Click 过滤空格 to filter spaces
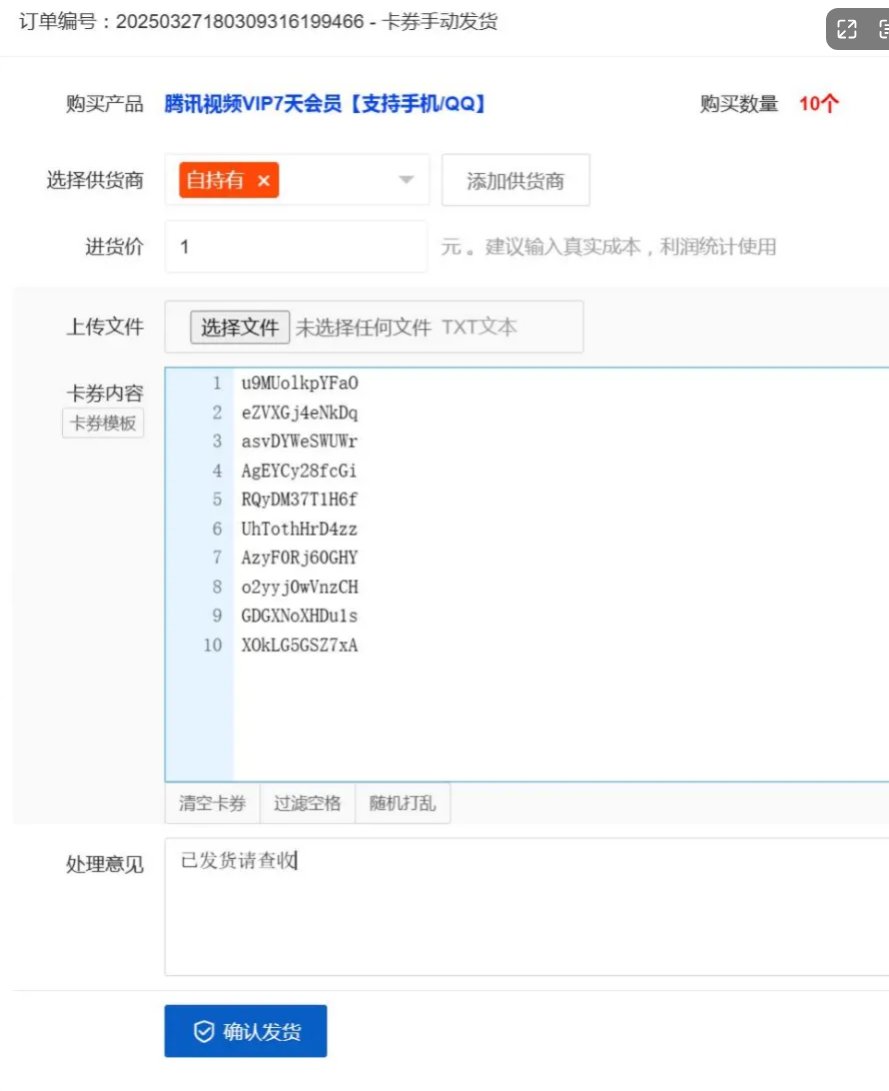Viewport: 889px width, 1091px height. coord(307,804)
